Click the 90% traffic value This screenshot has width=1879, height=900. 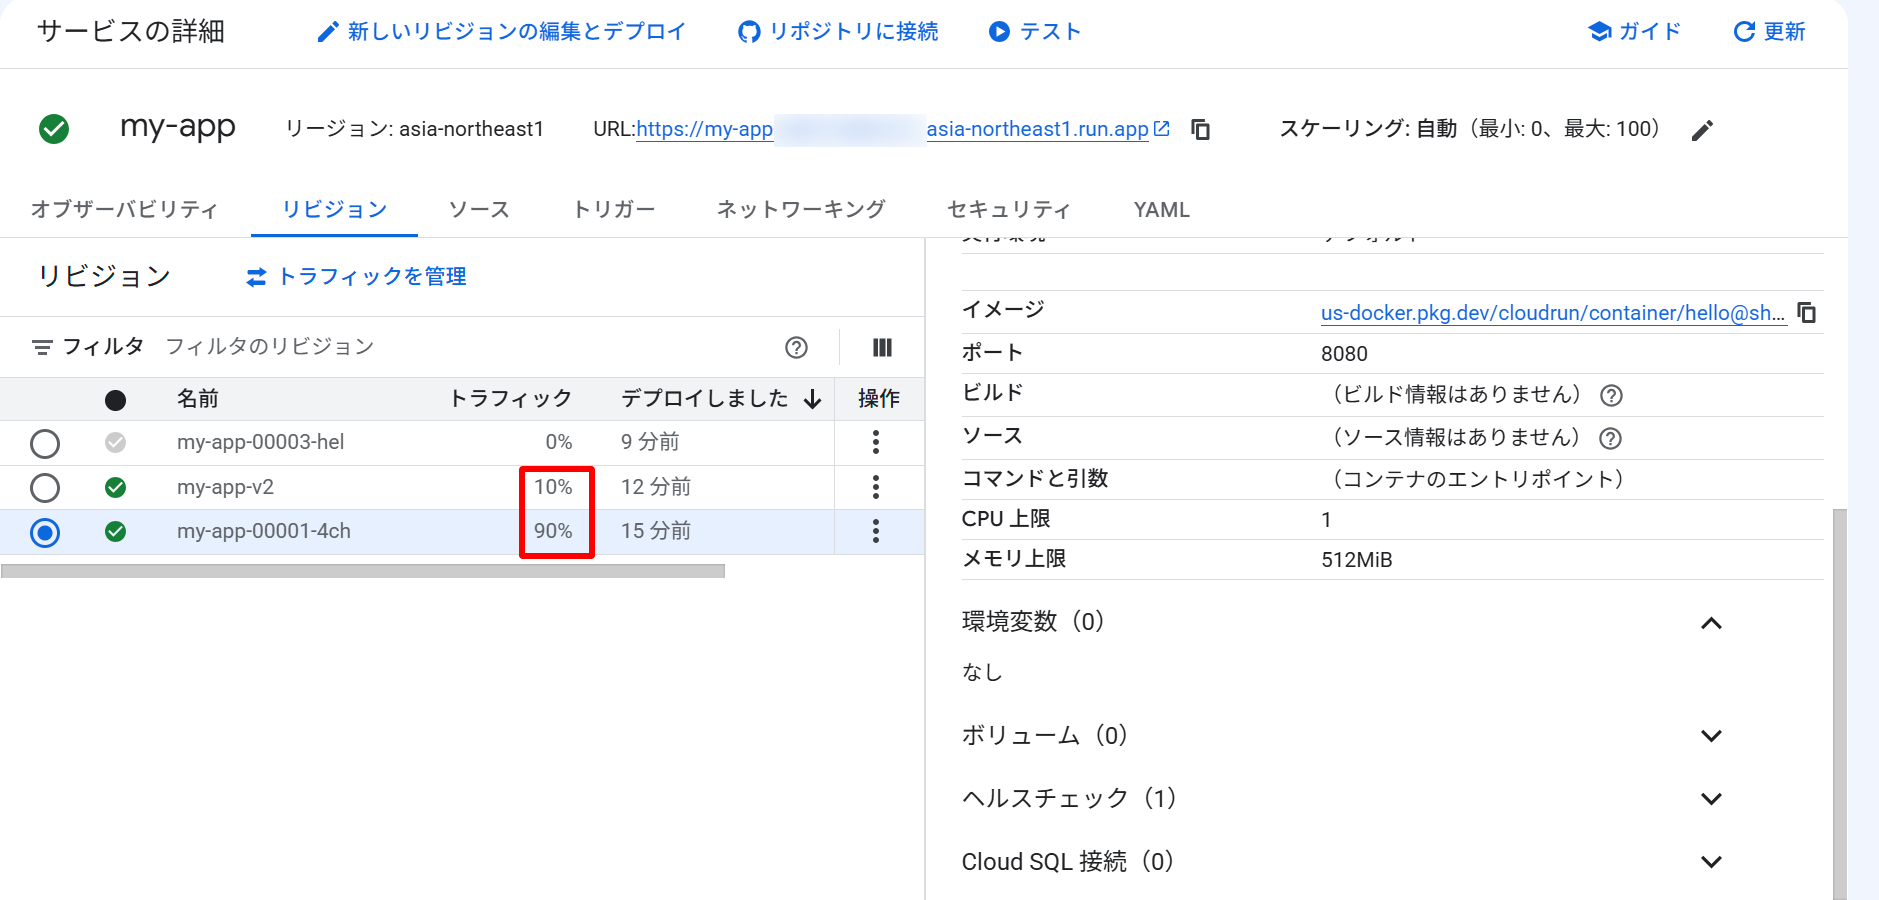(553, 531)
